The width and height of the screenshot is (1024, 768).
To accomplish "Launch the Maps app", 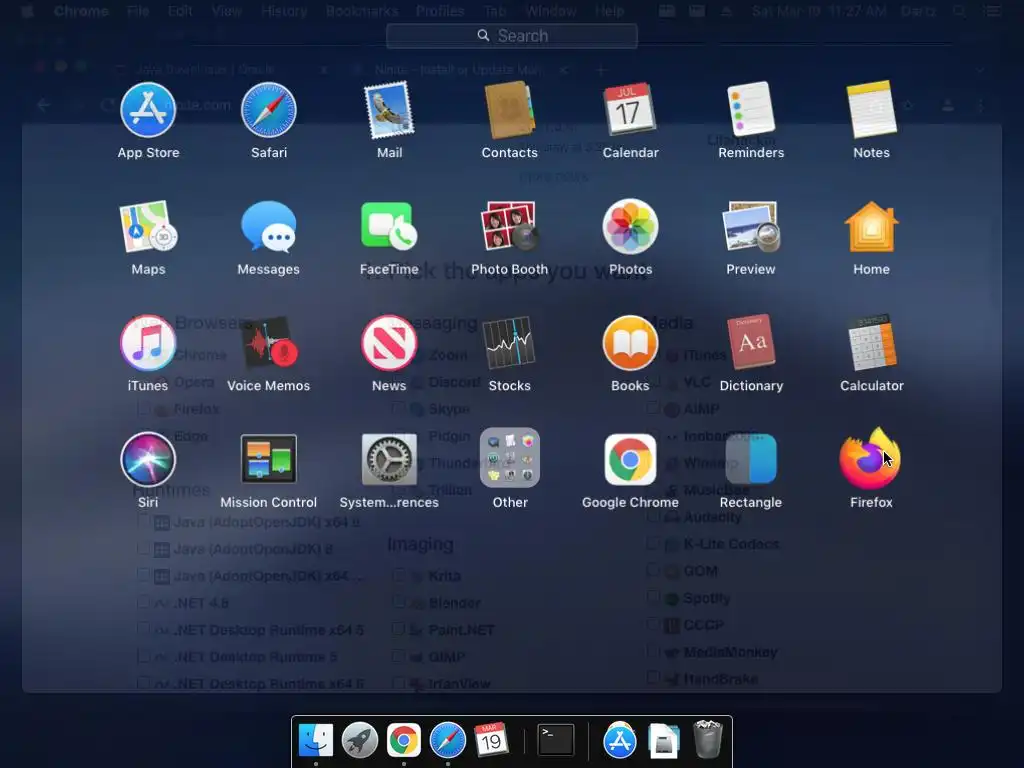I will click(148, 227).
